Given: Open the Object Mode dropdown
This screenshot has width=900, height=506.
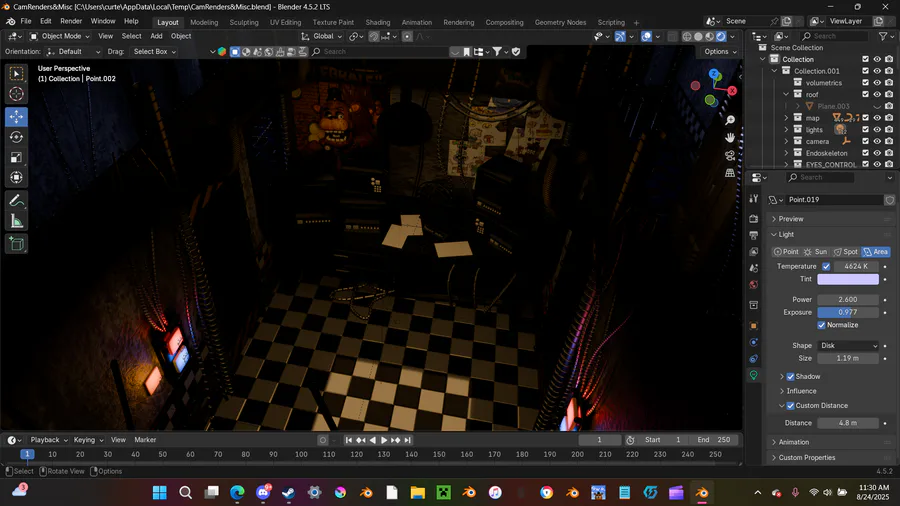Looking at the screenshot, I should click(x=60, y=36).
